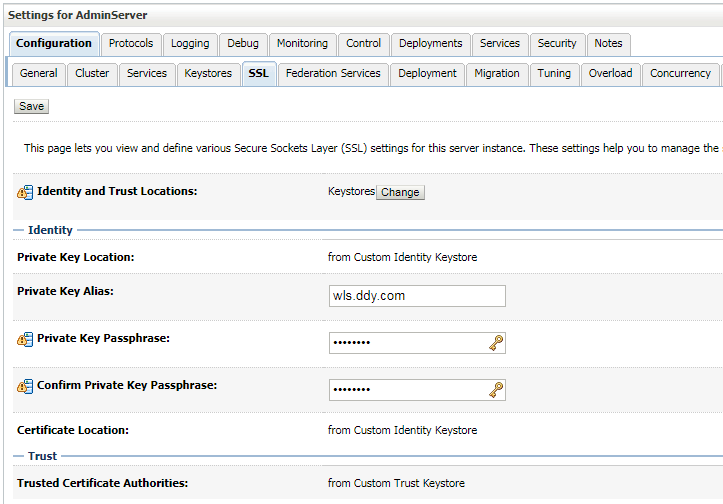Click the 'Private Key Alias:' label
The image size is (723, 504).
click(65, 291)
